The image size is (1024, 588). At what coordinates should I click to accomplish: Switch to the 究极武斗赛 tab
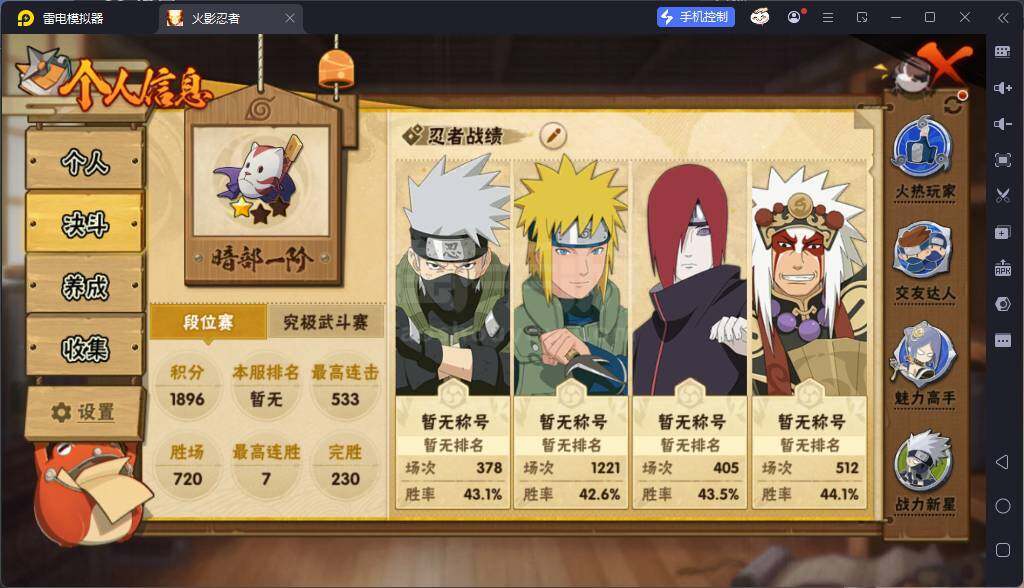[x=325, y=322]
